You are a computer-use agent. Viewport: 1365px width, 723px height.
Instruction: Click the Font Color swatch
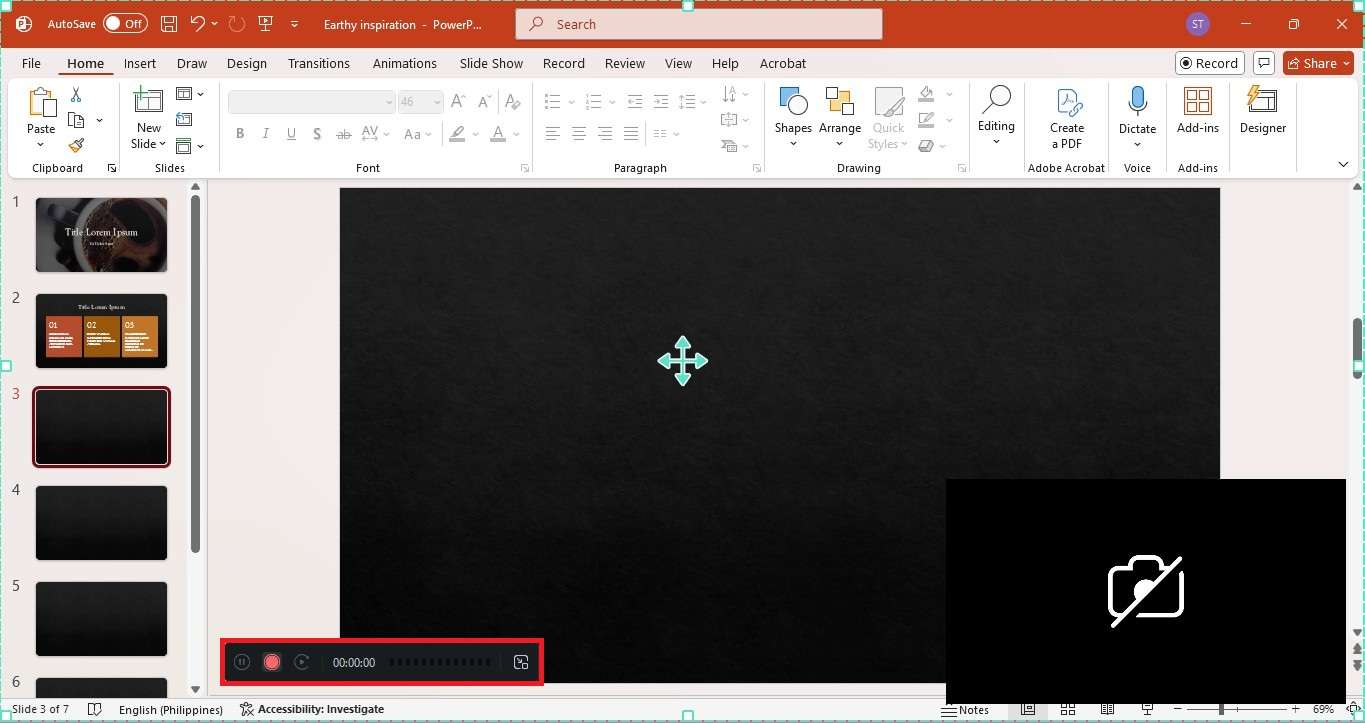coord(497,134)
